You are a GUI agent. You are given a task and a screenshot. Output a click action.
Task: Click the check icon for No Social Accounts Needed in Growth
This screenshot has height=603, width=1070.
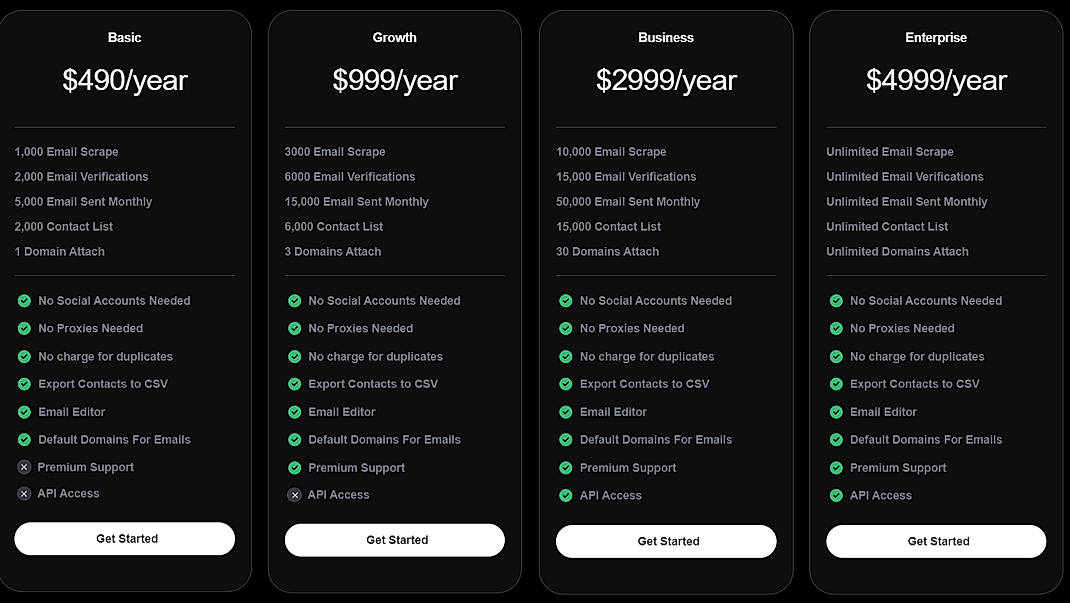(294, 300)
